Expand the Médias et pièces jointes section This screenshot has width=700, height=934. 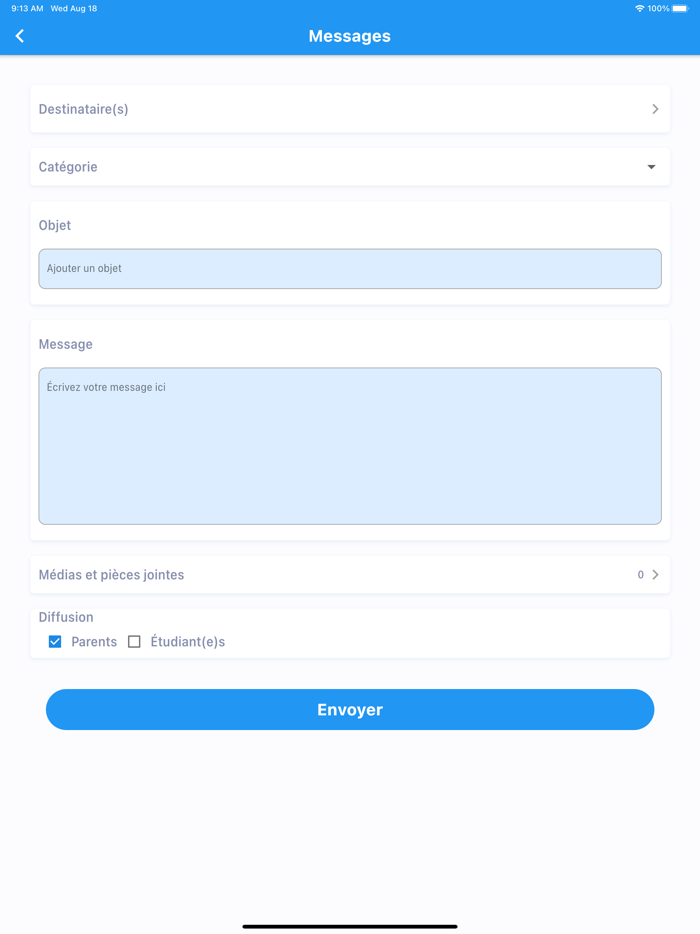pos(350,575)
